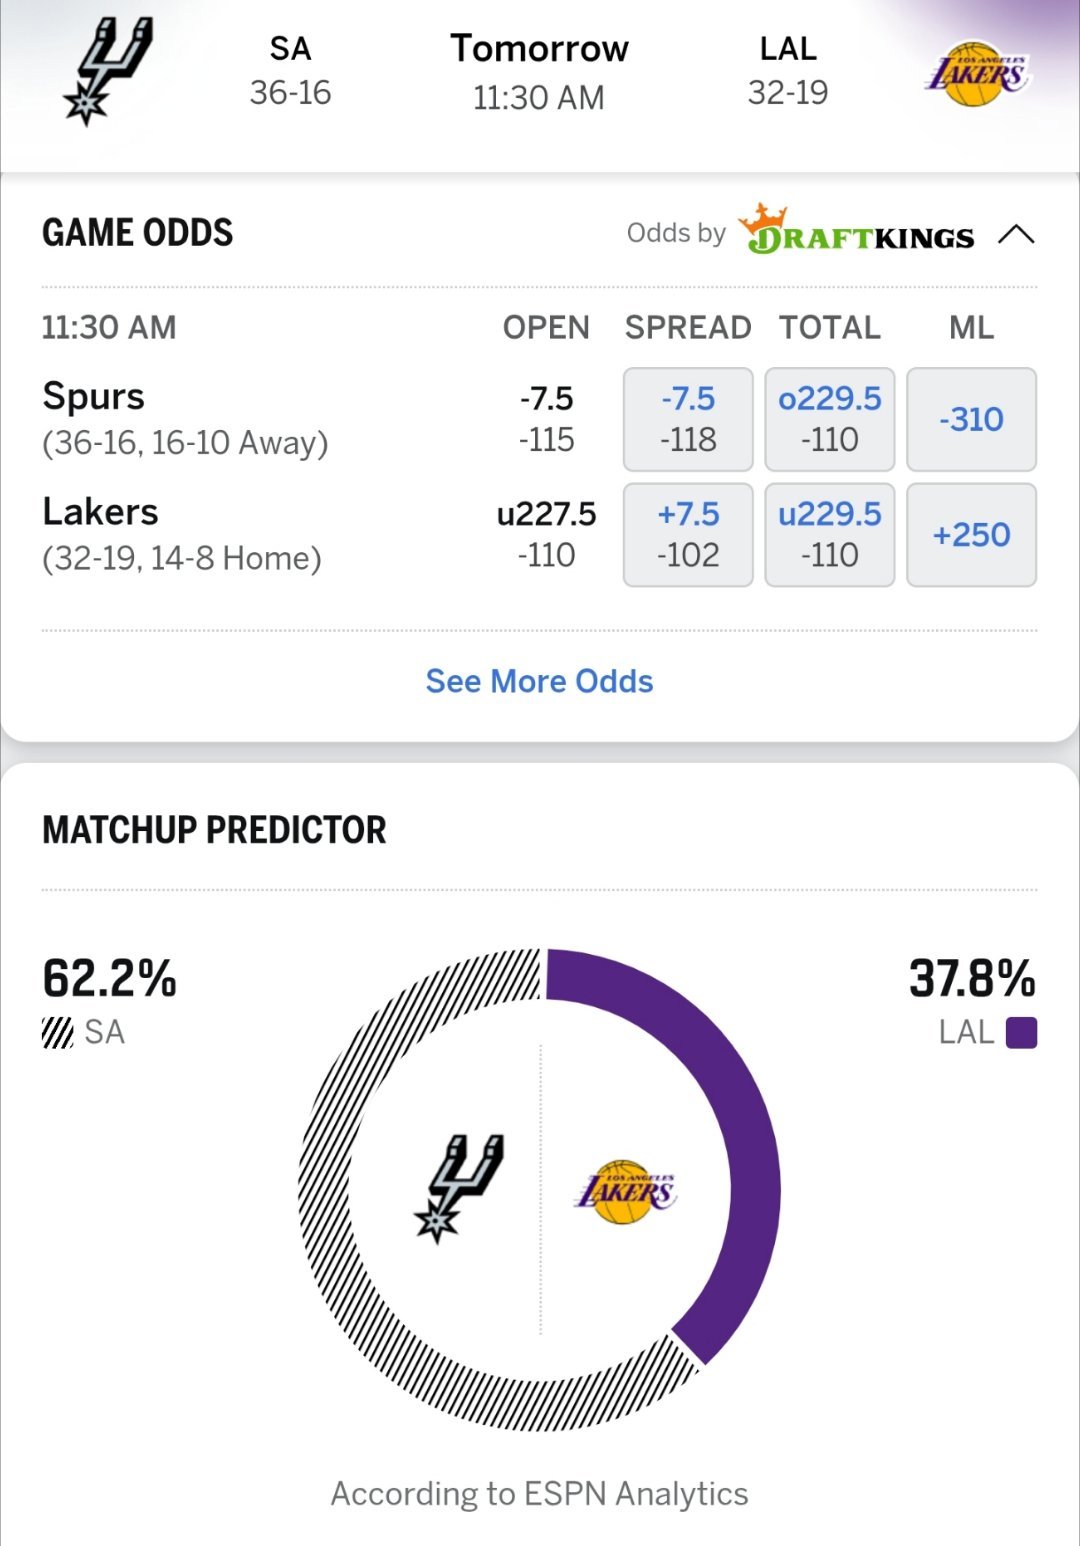Viewport: 1080px width, 1546px height.
Task: Pick the over 229.5 total
Action: [x=829, y=419]
